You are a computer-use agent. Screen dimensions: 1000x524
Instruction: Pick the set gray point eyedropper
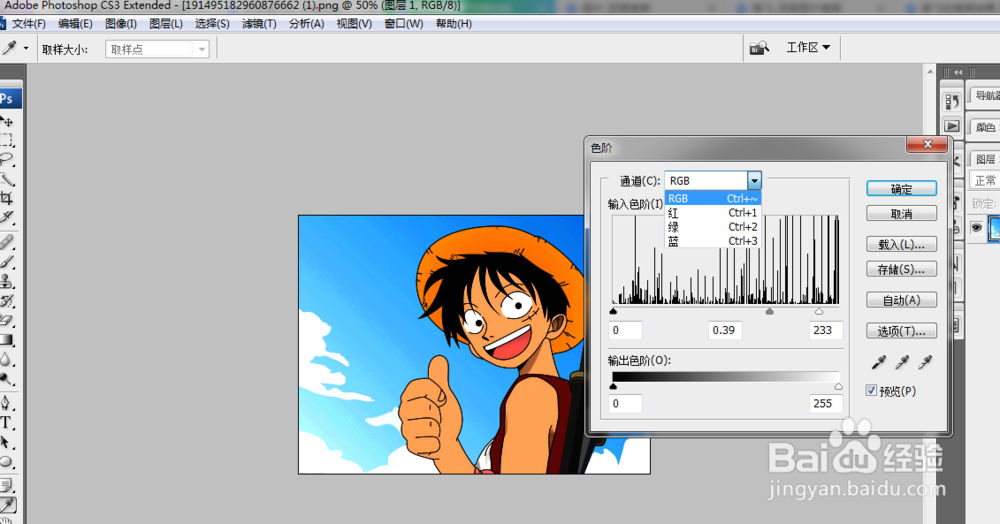(x=902, y=363)
